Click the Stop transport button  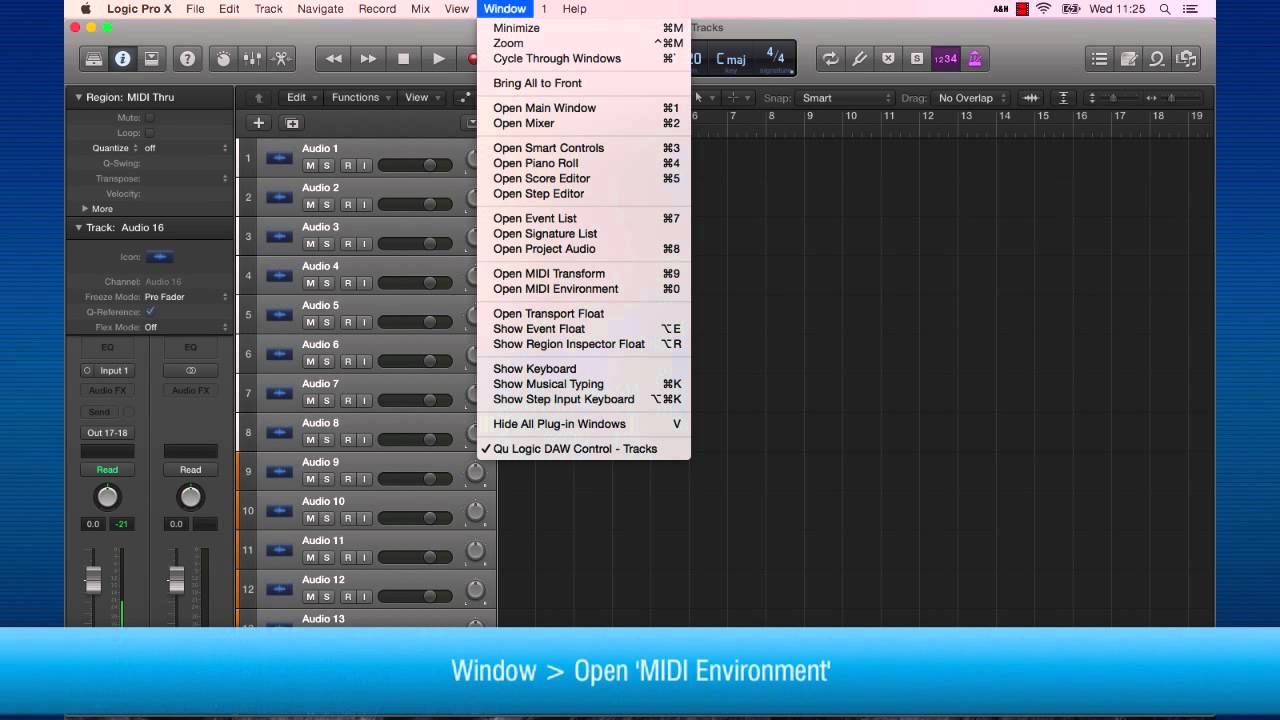point(403,59)
